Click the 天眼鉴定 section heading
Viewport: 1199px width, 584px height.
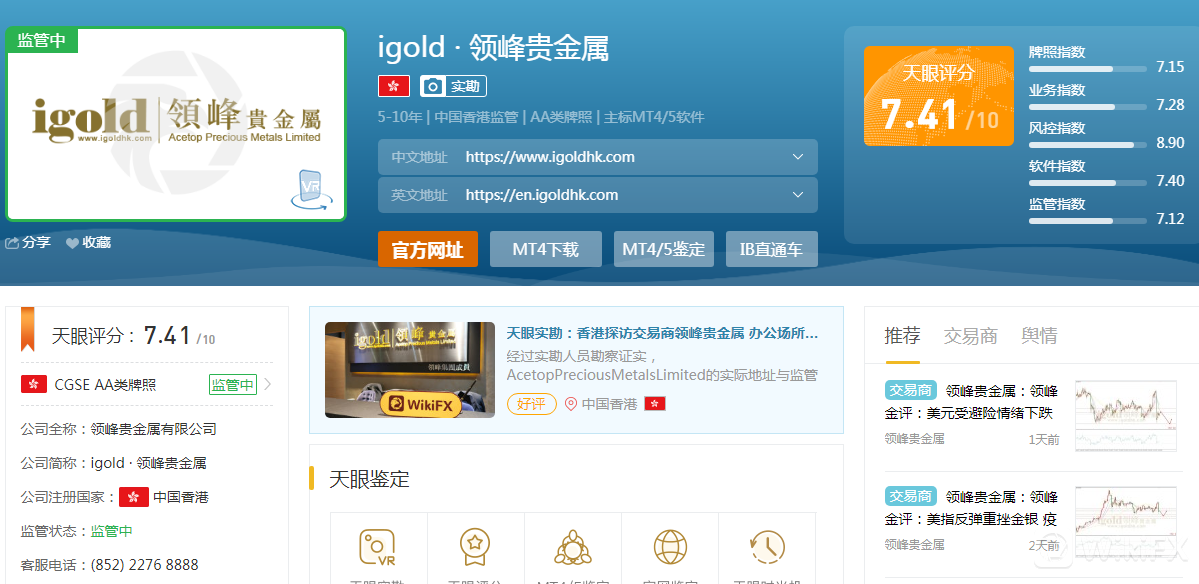point(369,479)
